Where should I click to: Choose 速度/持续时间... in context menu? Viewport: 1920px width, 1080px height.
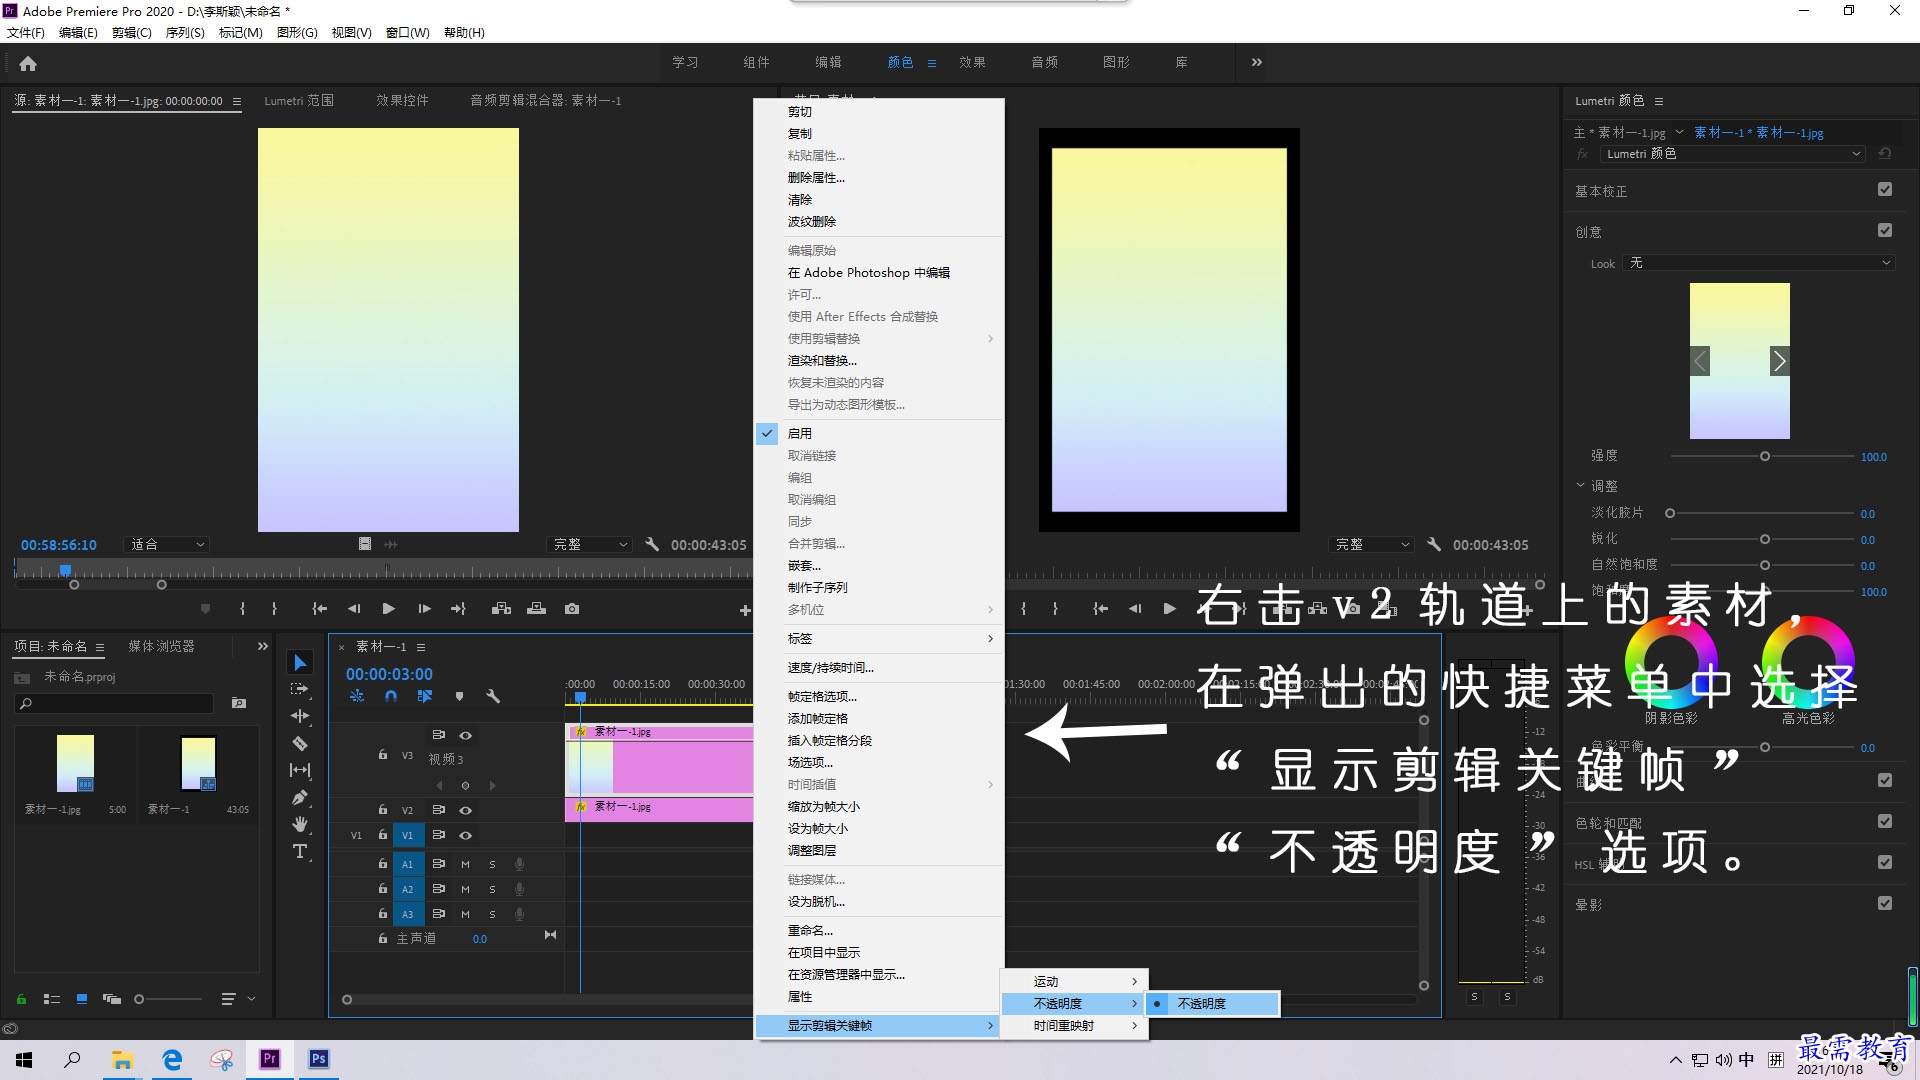click(x=879, y=668)
